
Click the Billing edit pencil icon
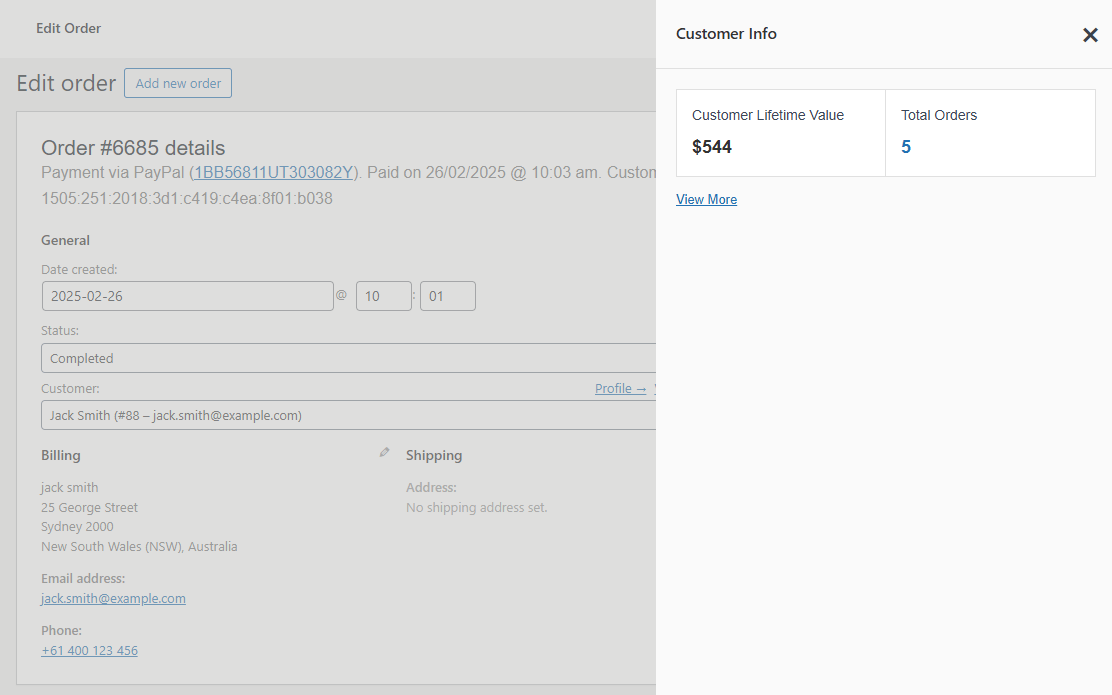point(384,452)
